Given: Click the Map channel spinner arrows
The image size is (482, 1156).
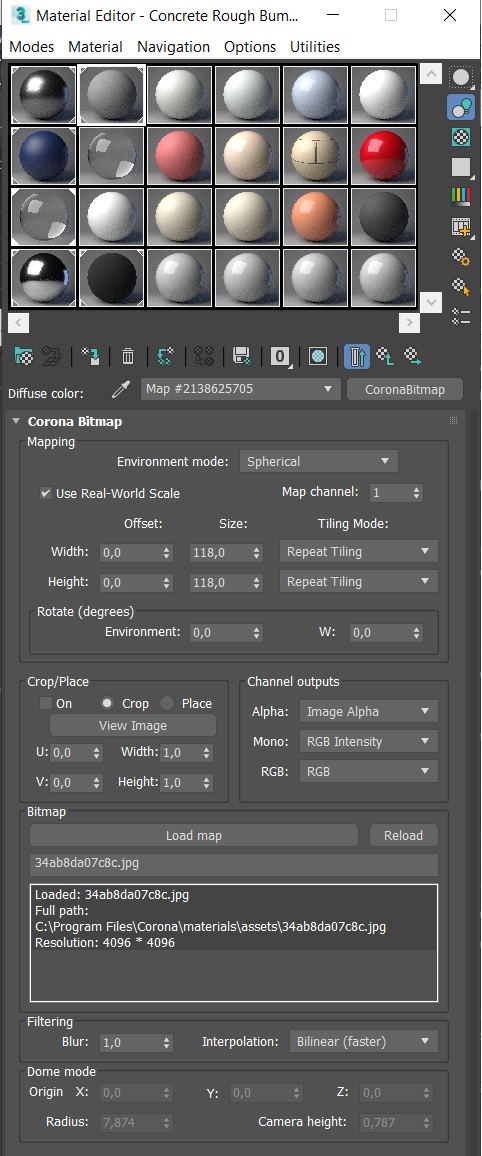Looking at the screenshot, I should (417, 492).
